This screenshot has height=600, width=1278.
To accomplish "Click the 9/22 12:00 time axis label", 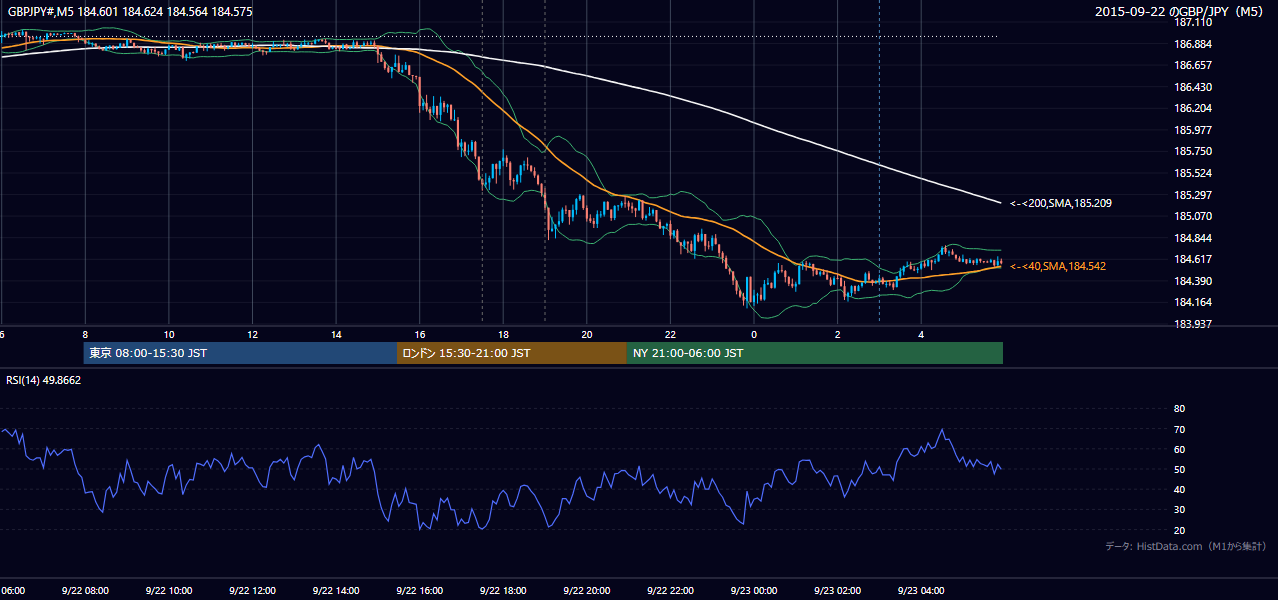I will [252, 591].
